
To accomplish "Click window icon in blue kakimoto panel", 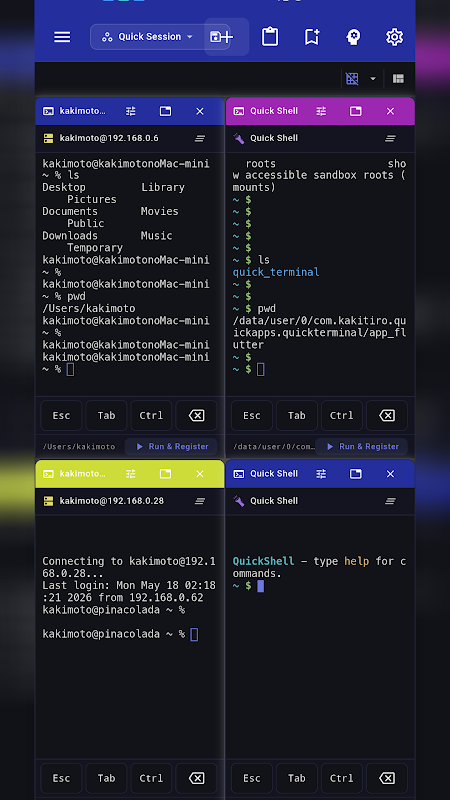I will (165, 111).
